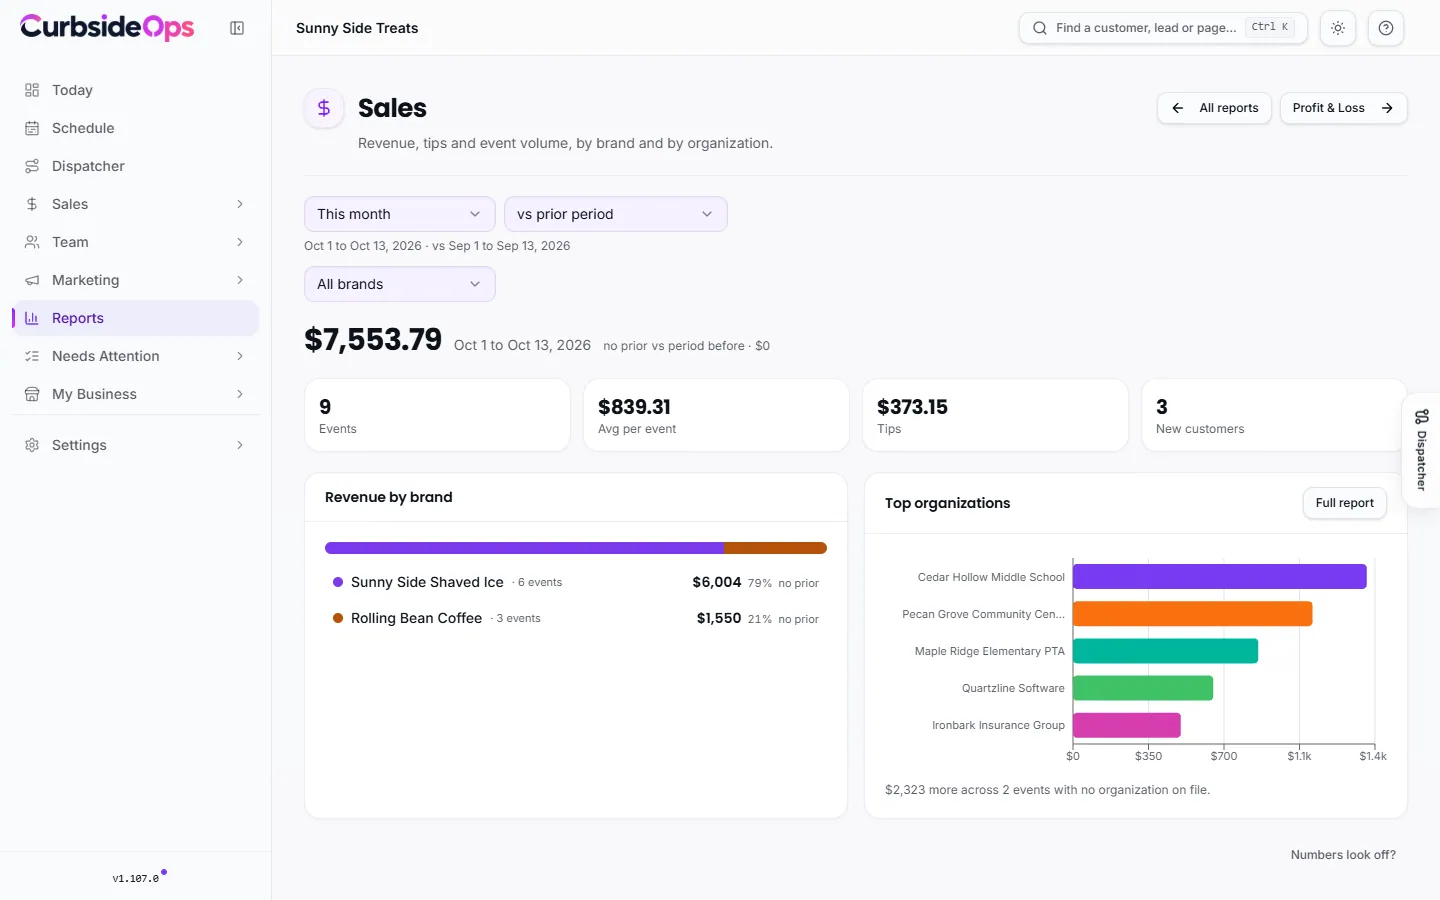The height and width of the screenshot is (900, 1440).
Task: Click the Cedar Hollow Middle School chart bar
Action: click(1220, 577)
